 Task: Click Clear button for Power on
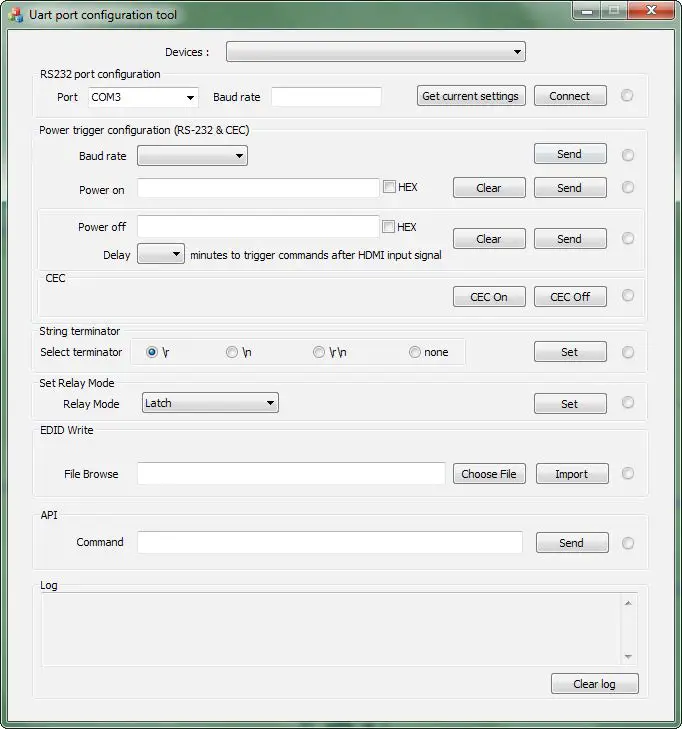(x=489, y=188)
